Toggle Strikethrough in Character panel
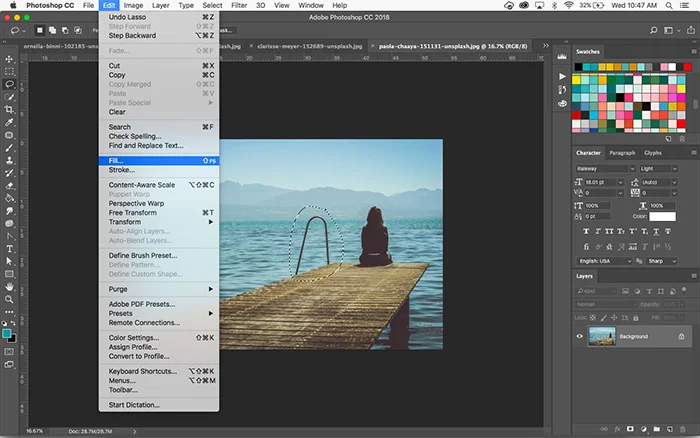Screen dimensions: 700x438 click(668, 231)
